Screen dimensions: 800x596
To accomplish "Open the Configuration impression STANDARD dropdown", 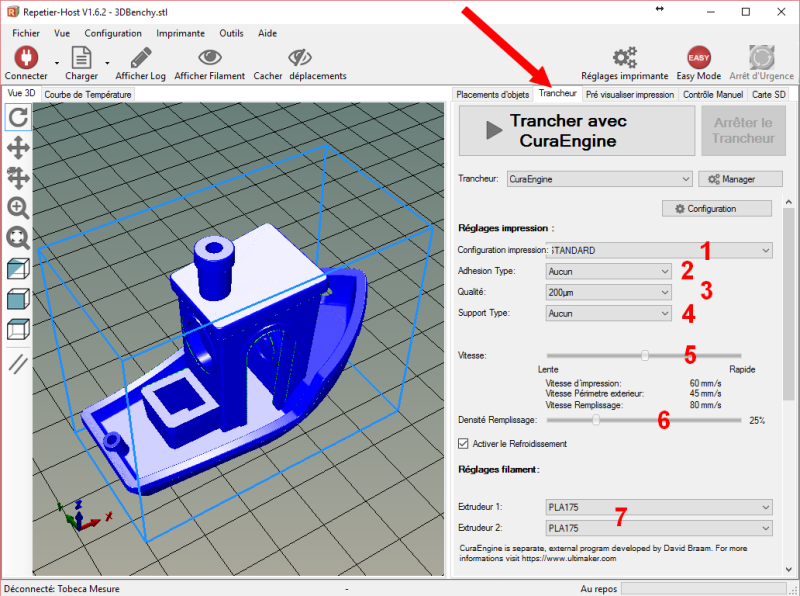I will point(658,250).
